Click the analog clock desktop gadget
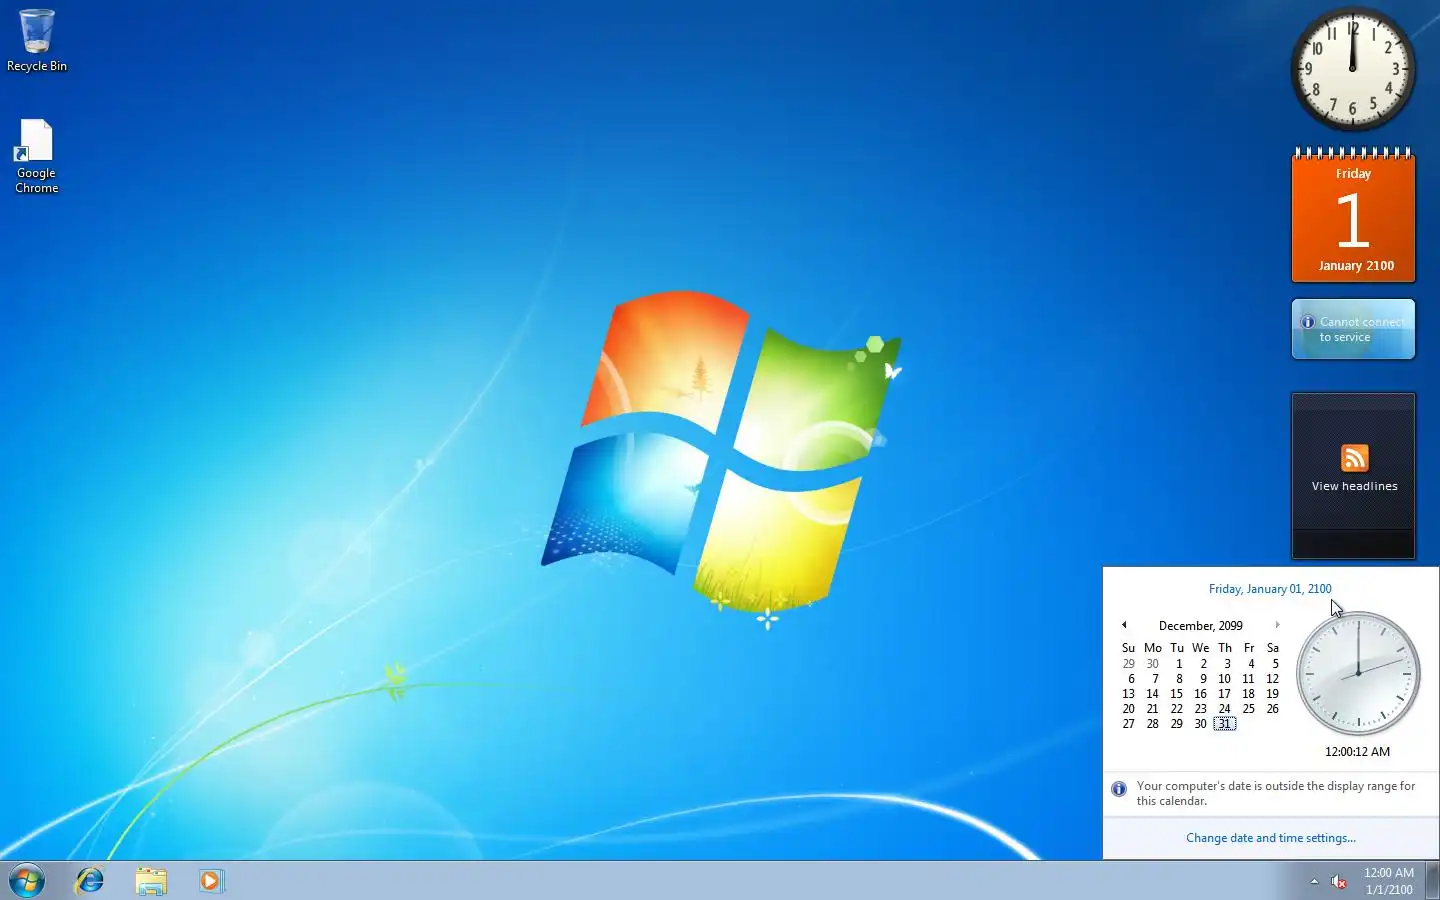 click(x=1352, y=69)
